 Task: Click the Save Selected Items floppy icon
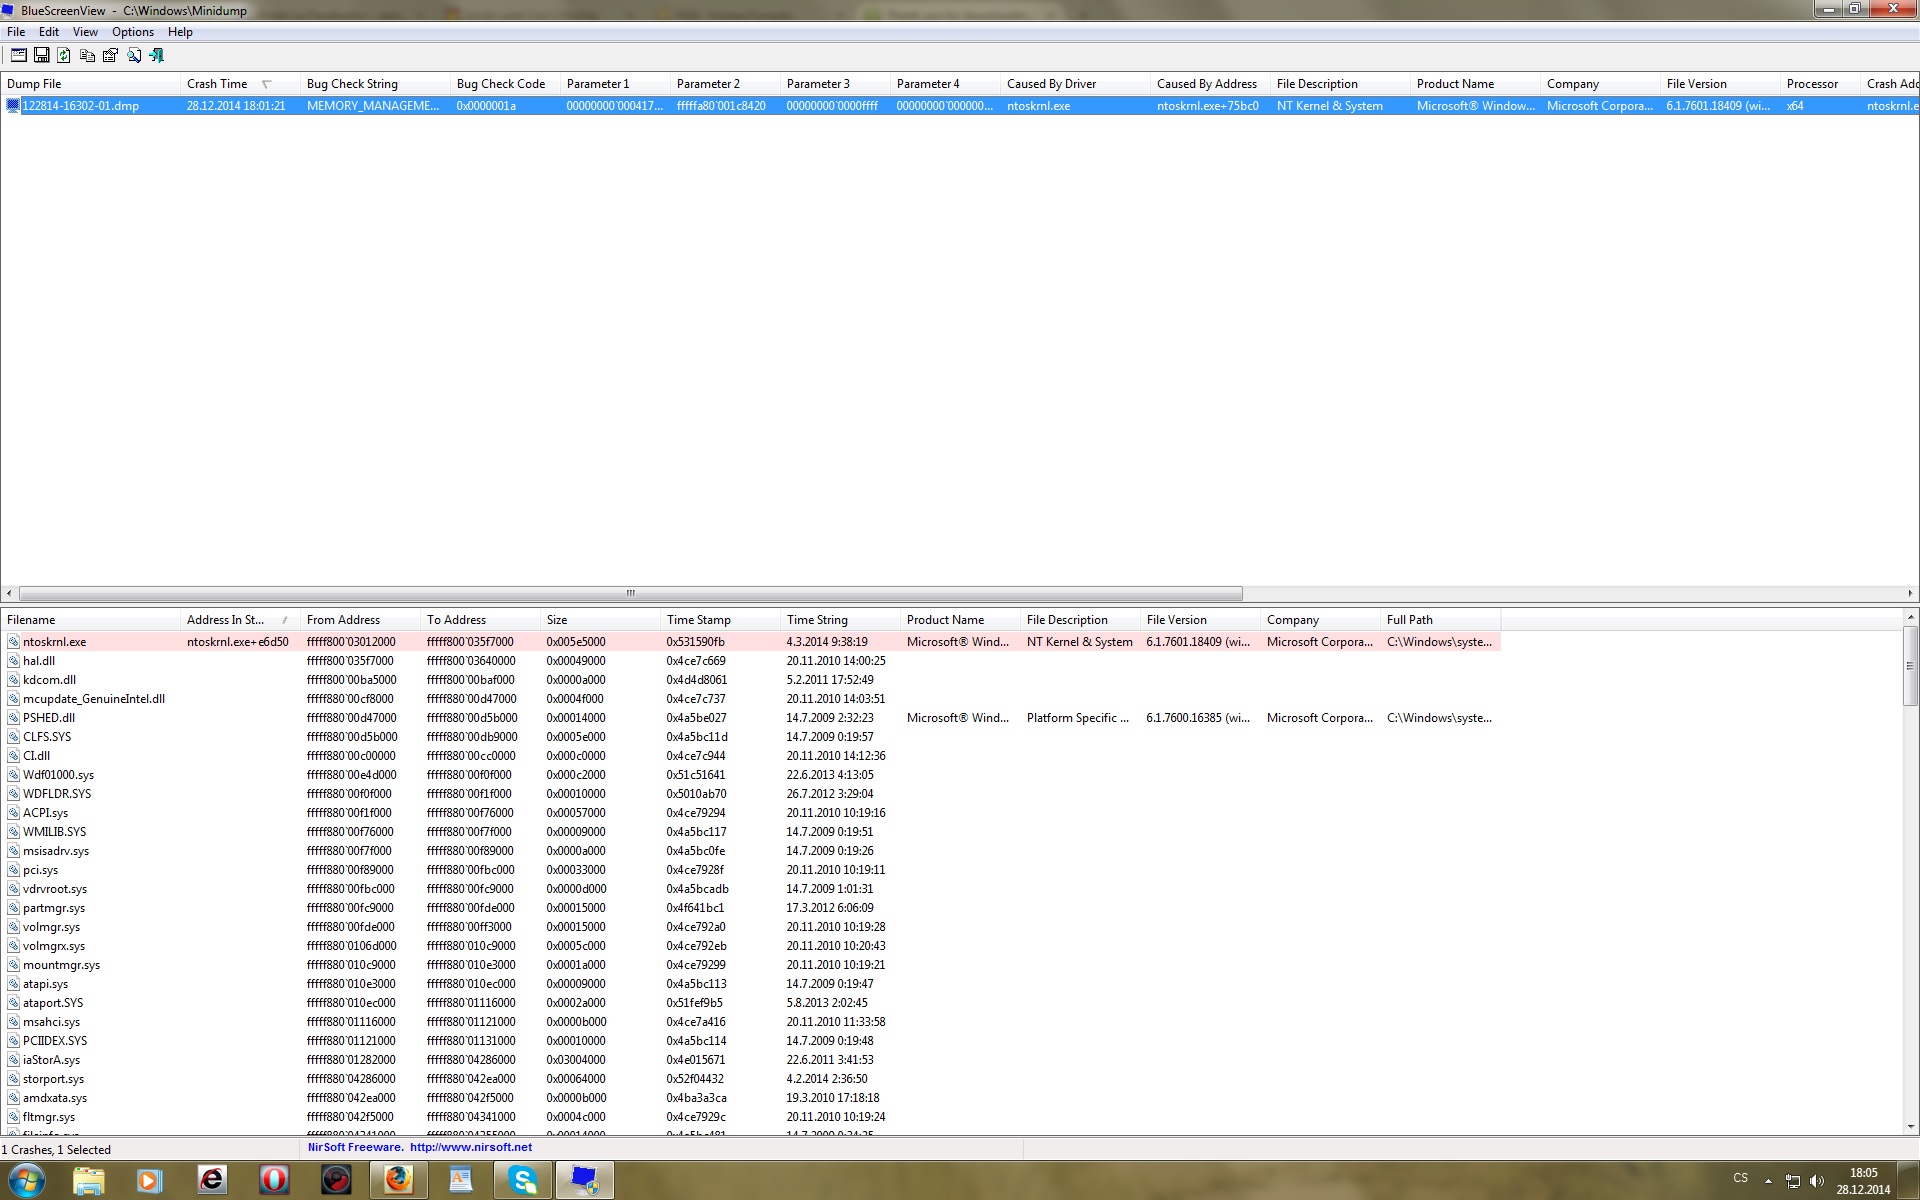pyautogui.click(x=41, y=56)
